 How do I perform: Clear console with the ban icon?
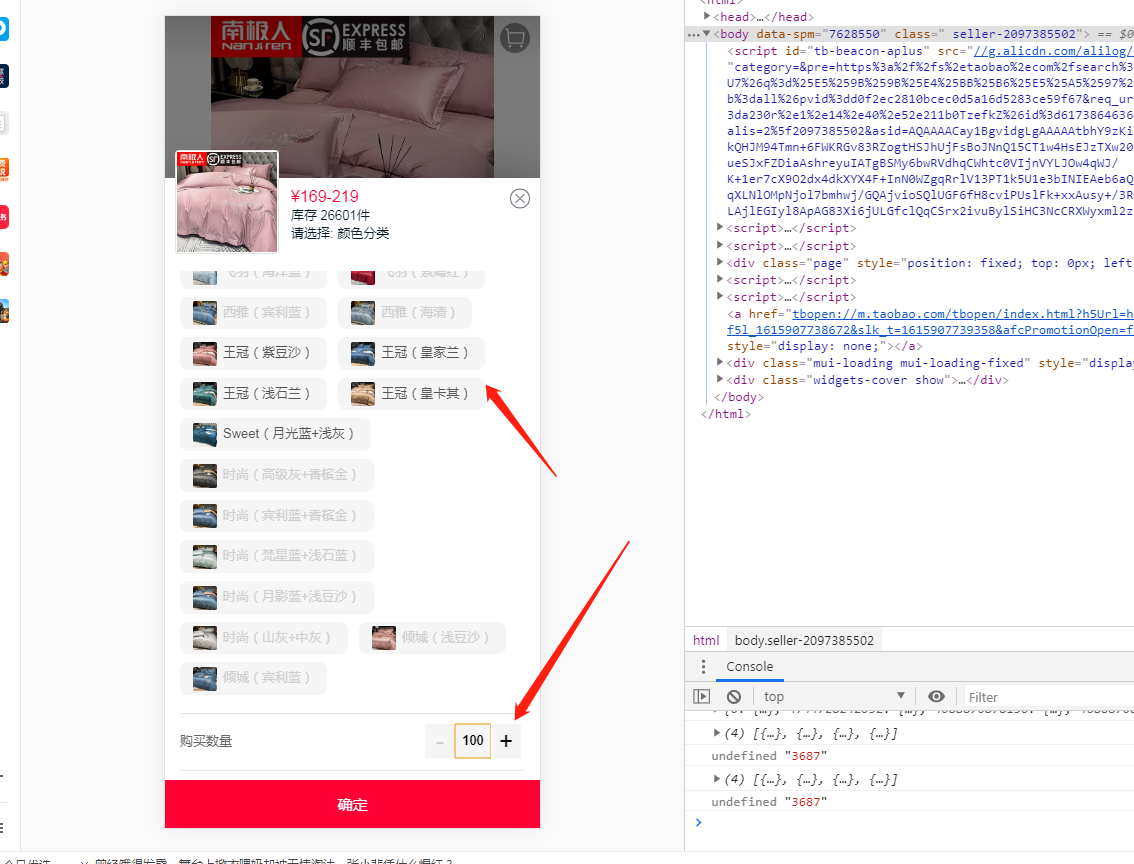click(x=733, y=696)
